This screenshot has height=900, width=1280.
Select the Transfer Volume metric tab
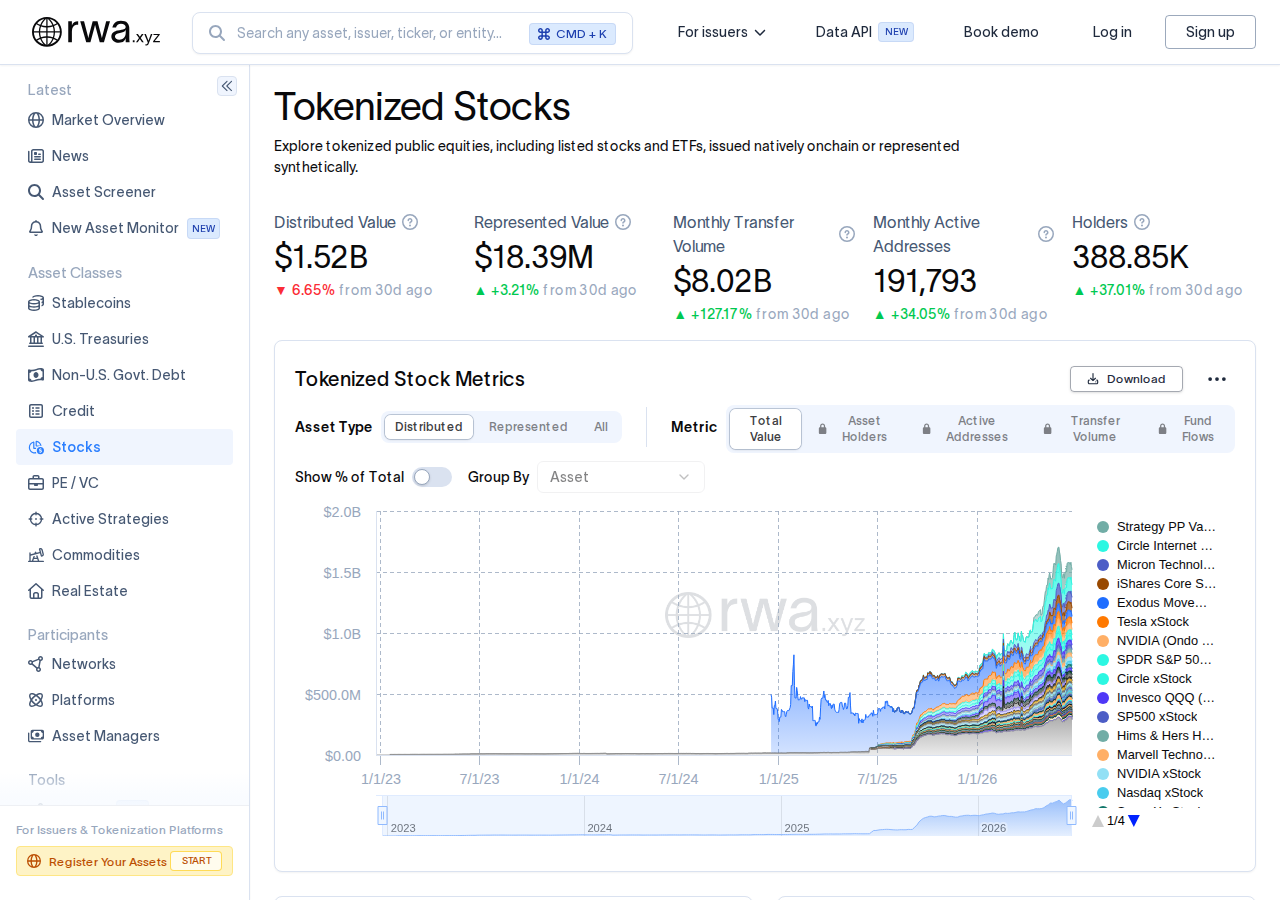click(x=1085, y=429)
